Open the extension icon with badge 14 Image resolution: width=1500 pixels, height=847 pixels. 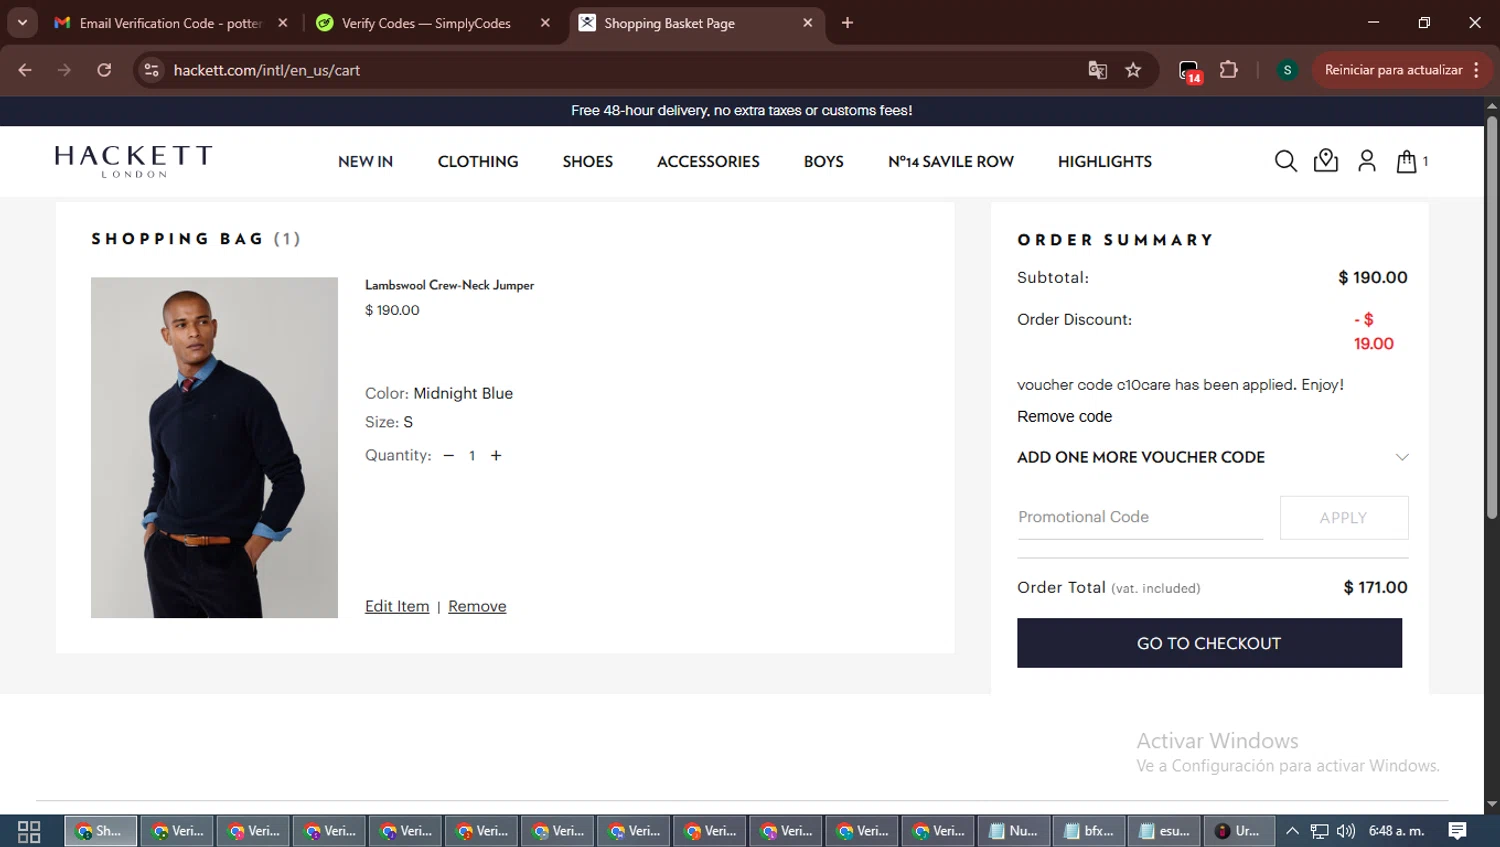[x=1189, y=71]
